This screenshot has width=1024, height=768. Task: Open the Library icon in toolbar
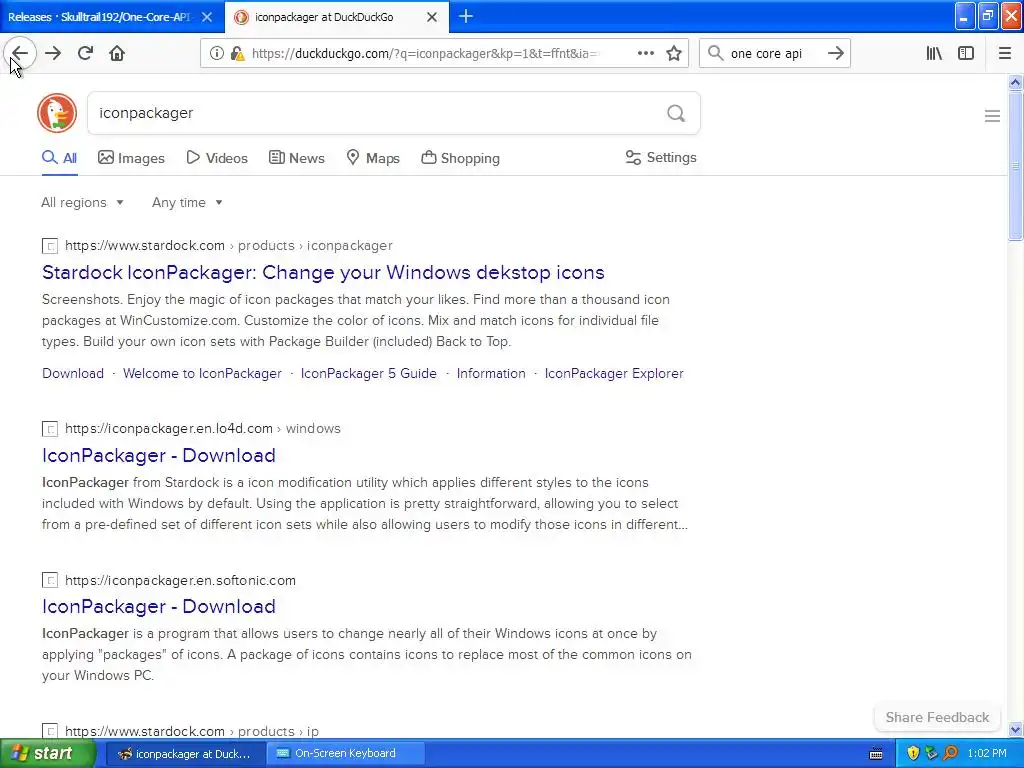pos(934,54)
